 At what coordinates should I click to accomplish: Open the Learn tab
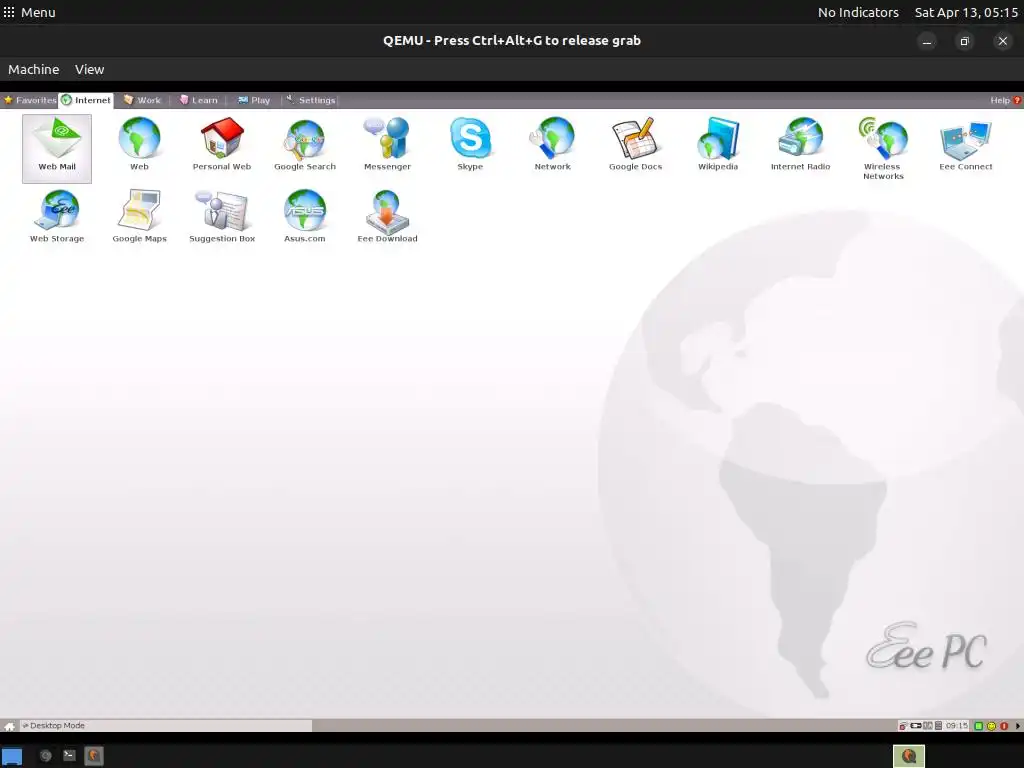[x=199, y=100]
